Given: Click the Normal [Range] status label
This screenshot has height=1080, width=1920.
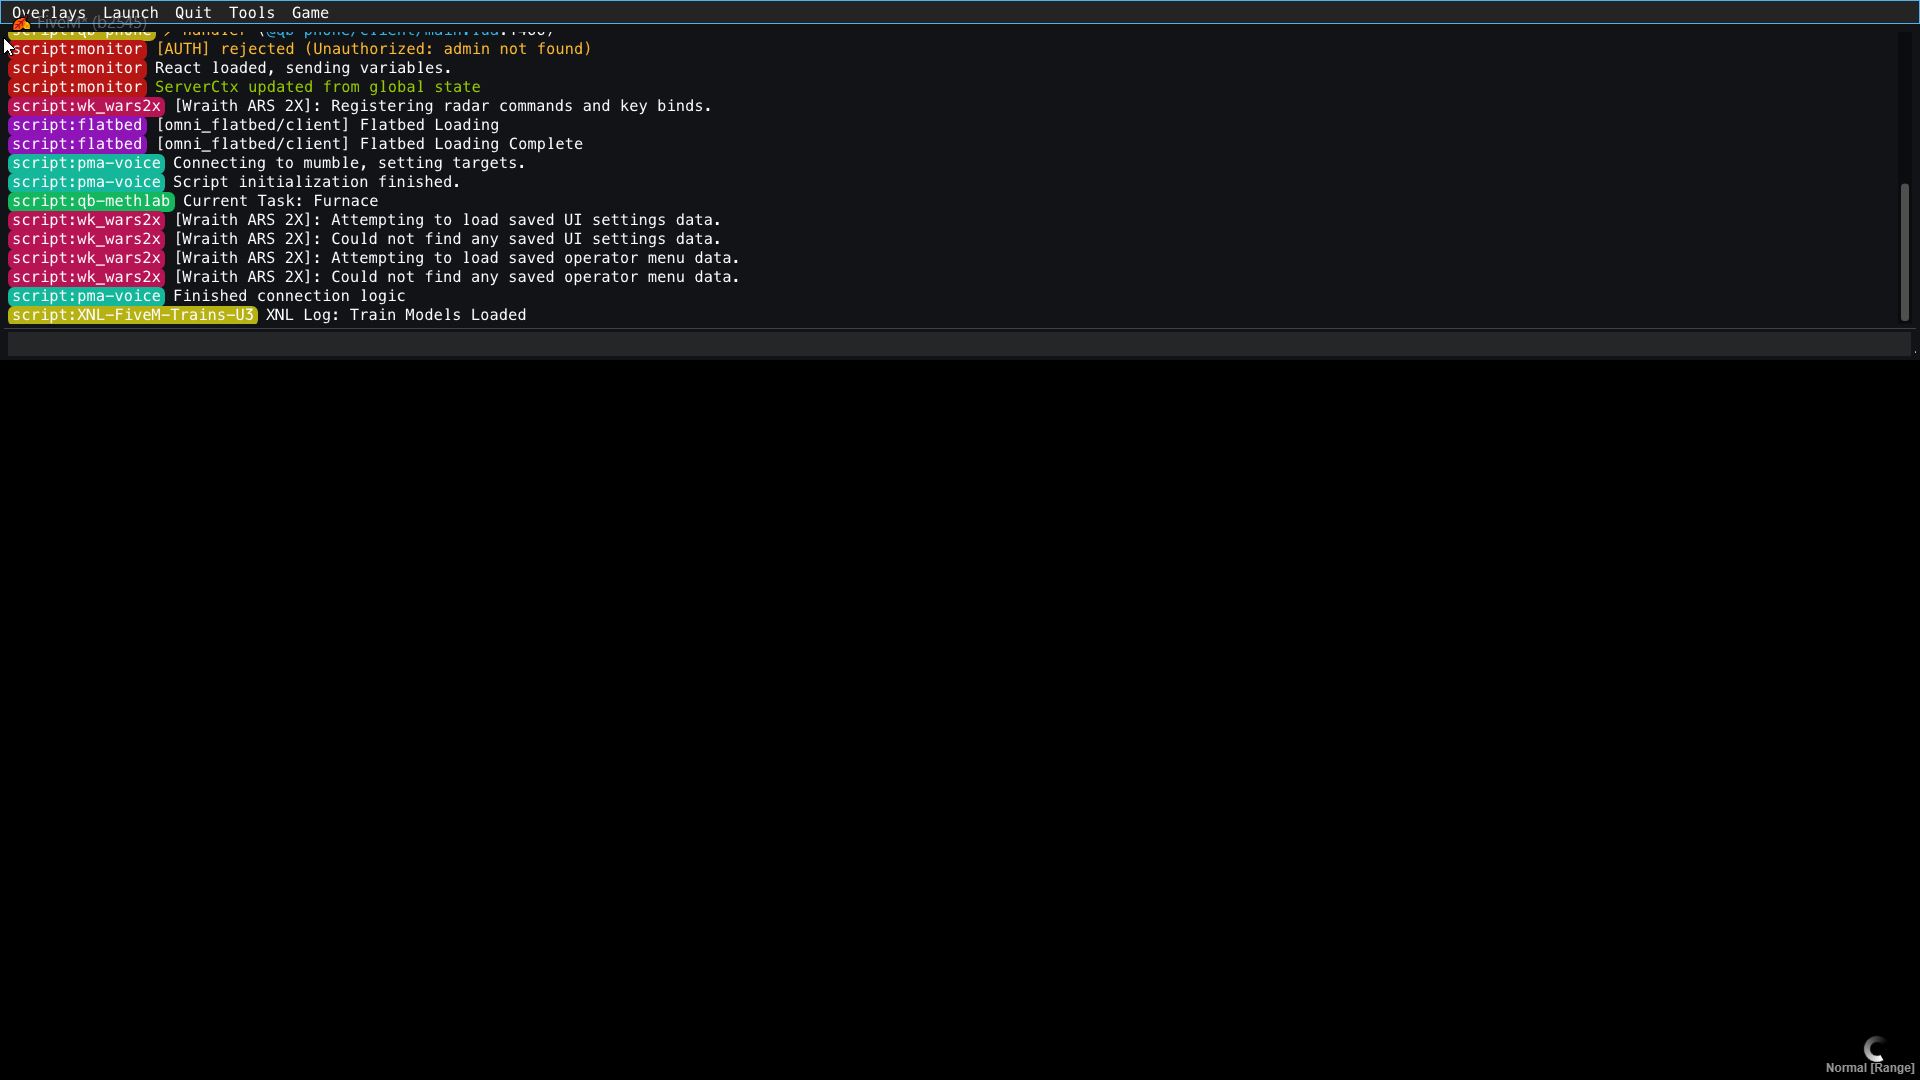Looking at the screenshot, I should [x=1870, y=1068].
